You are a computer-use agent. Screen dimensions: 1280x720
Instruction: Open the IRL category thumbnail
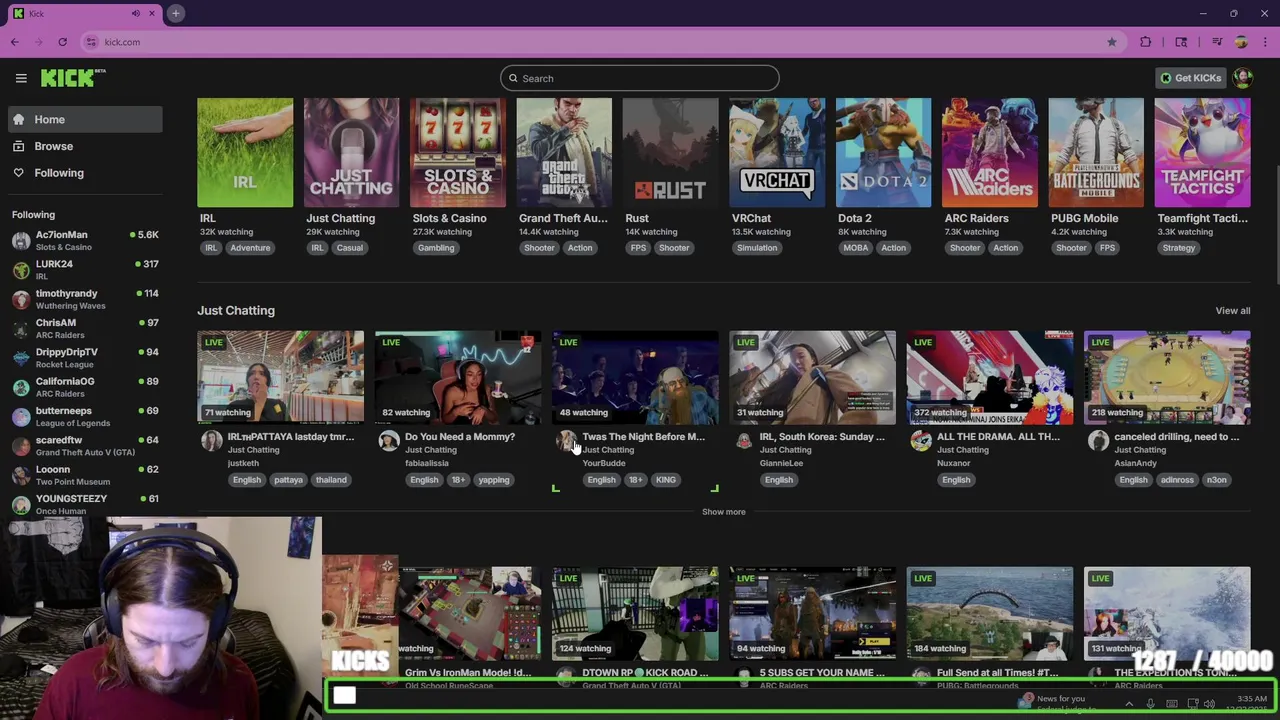pos(245,152)
